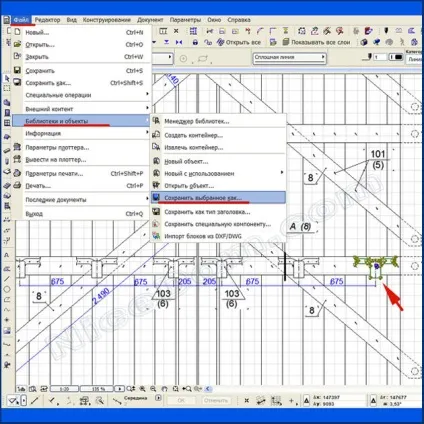The width and height of the screenshot is (424, 424).
Task: Expand the scale 1:20 selector
Action: tap(64, 389)
